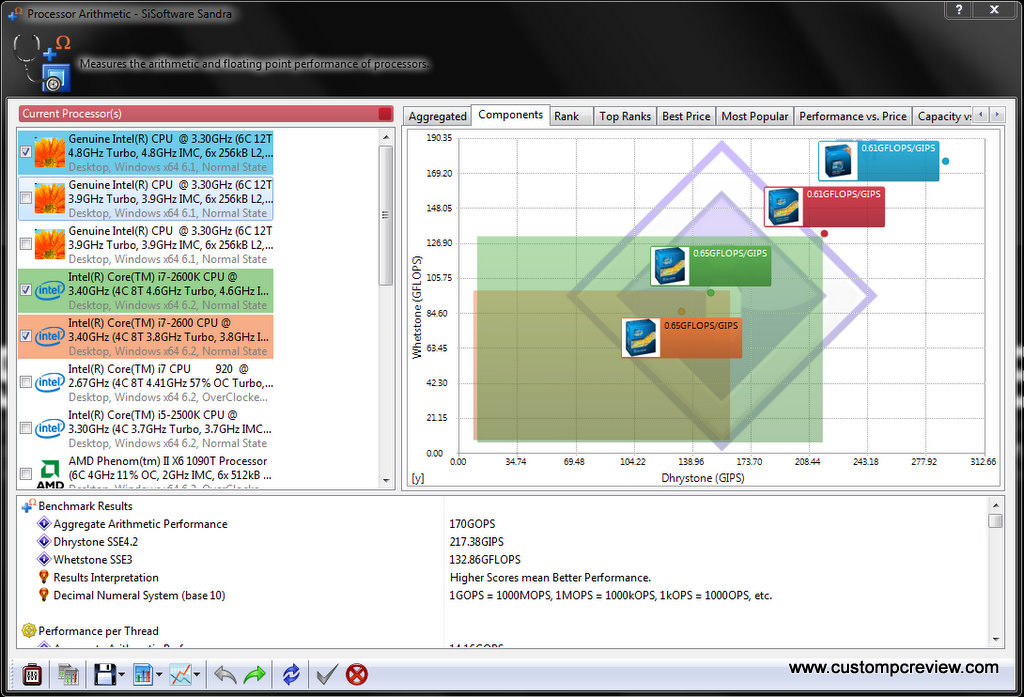Open the Performance vs. Price tab
The height and width of the screenshot is (697, 1024).
tap(852, 116)
